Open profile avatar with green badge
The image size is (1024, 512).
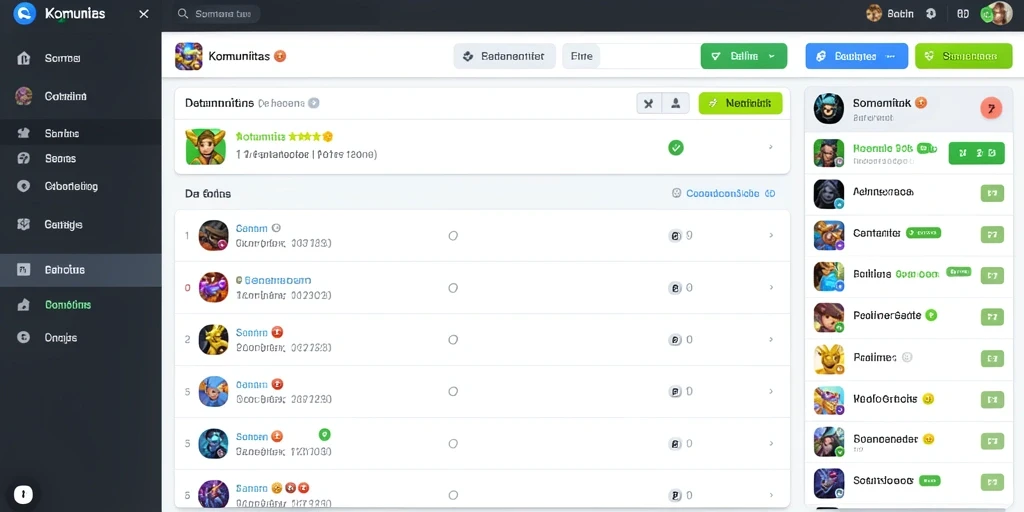pos(997,13)
